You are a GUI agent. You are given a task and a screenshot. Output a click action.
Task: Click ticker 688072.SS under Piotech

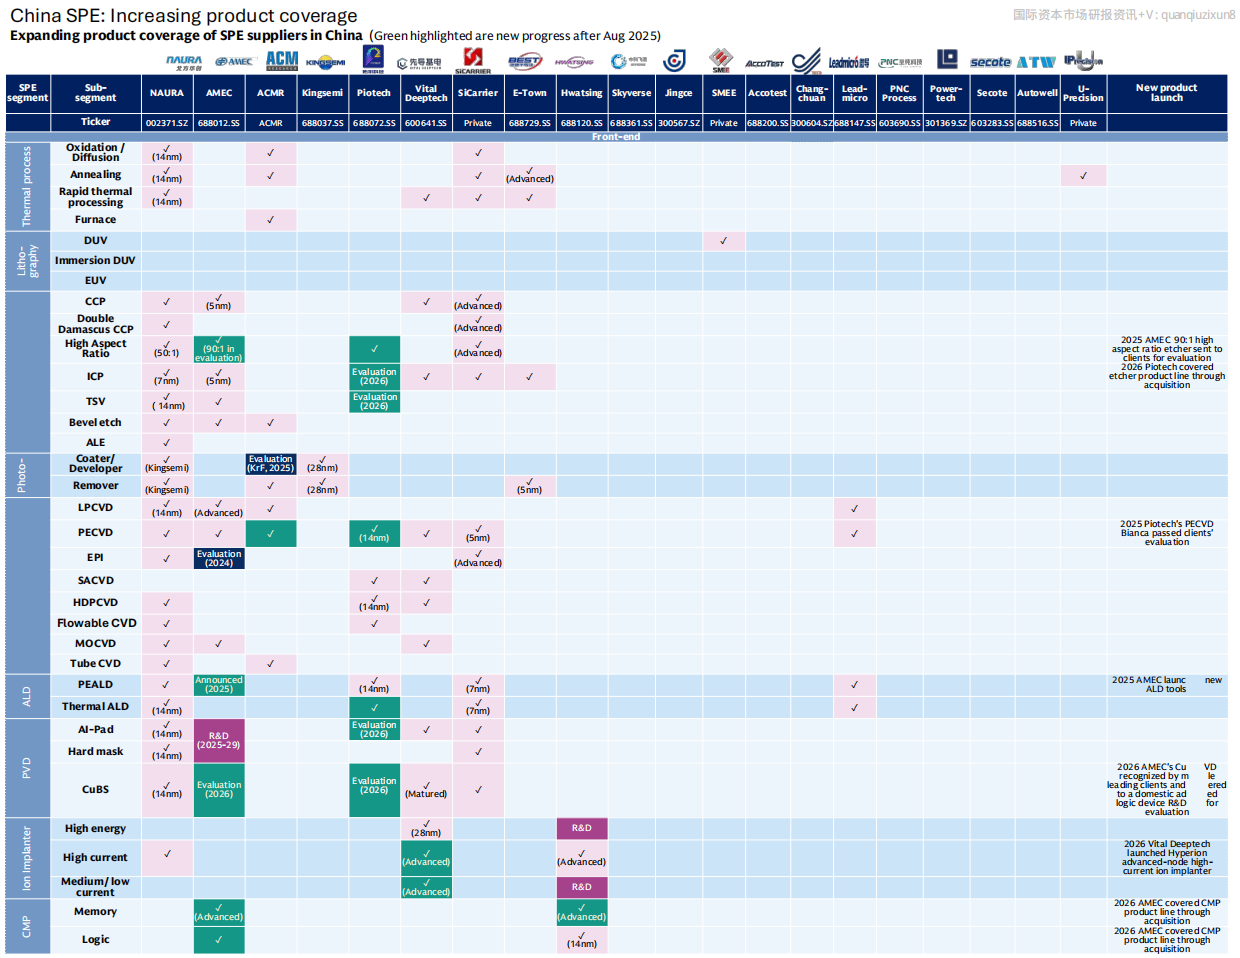pyautogui.click(x=374, y=123)
